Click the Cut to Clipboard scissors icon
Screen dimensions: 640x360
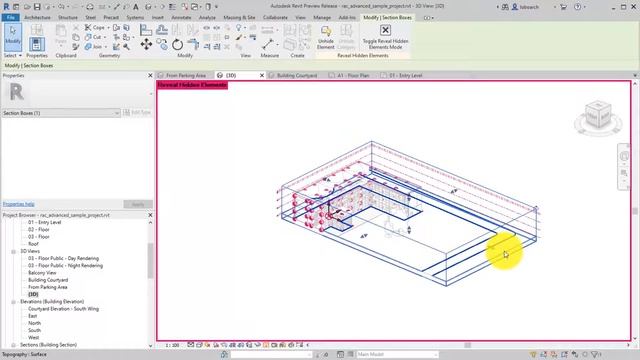click(76, 28)
